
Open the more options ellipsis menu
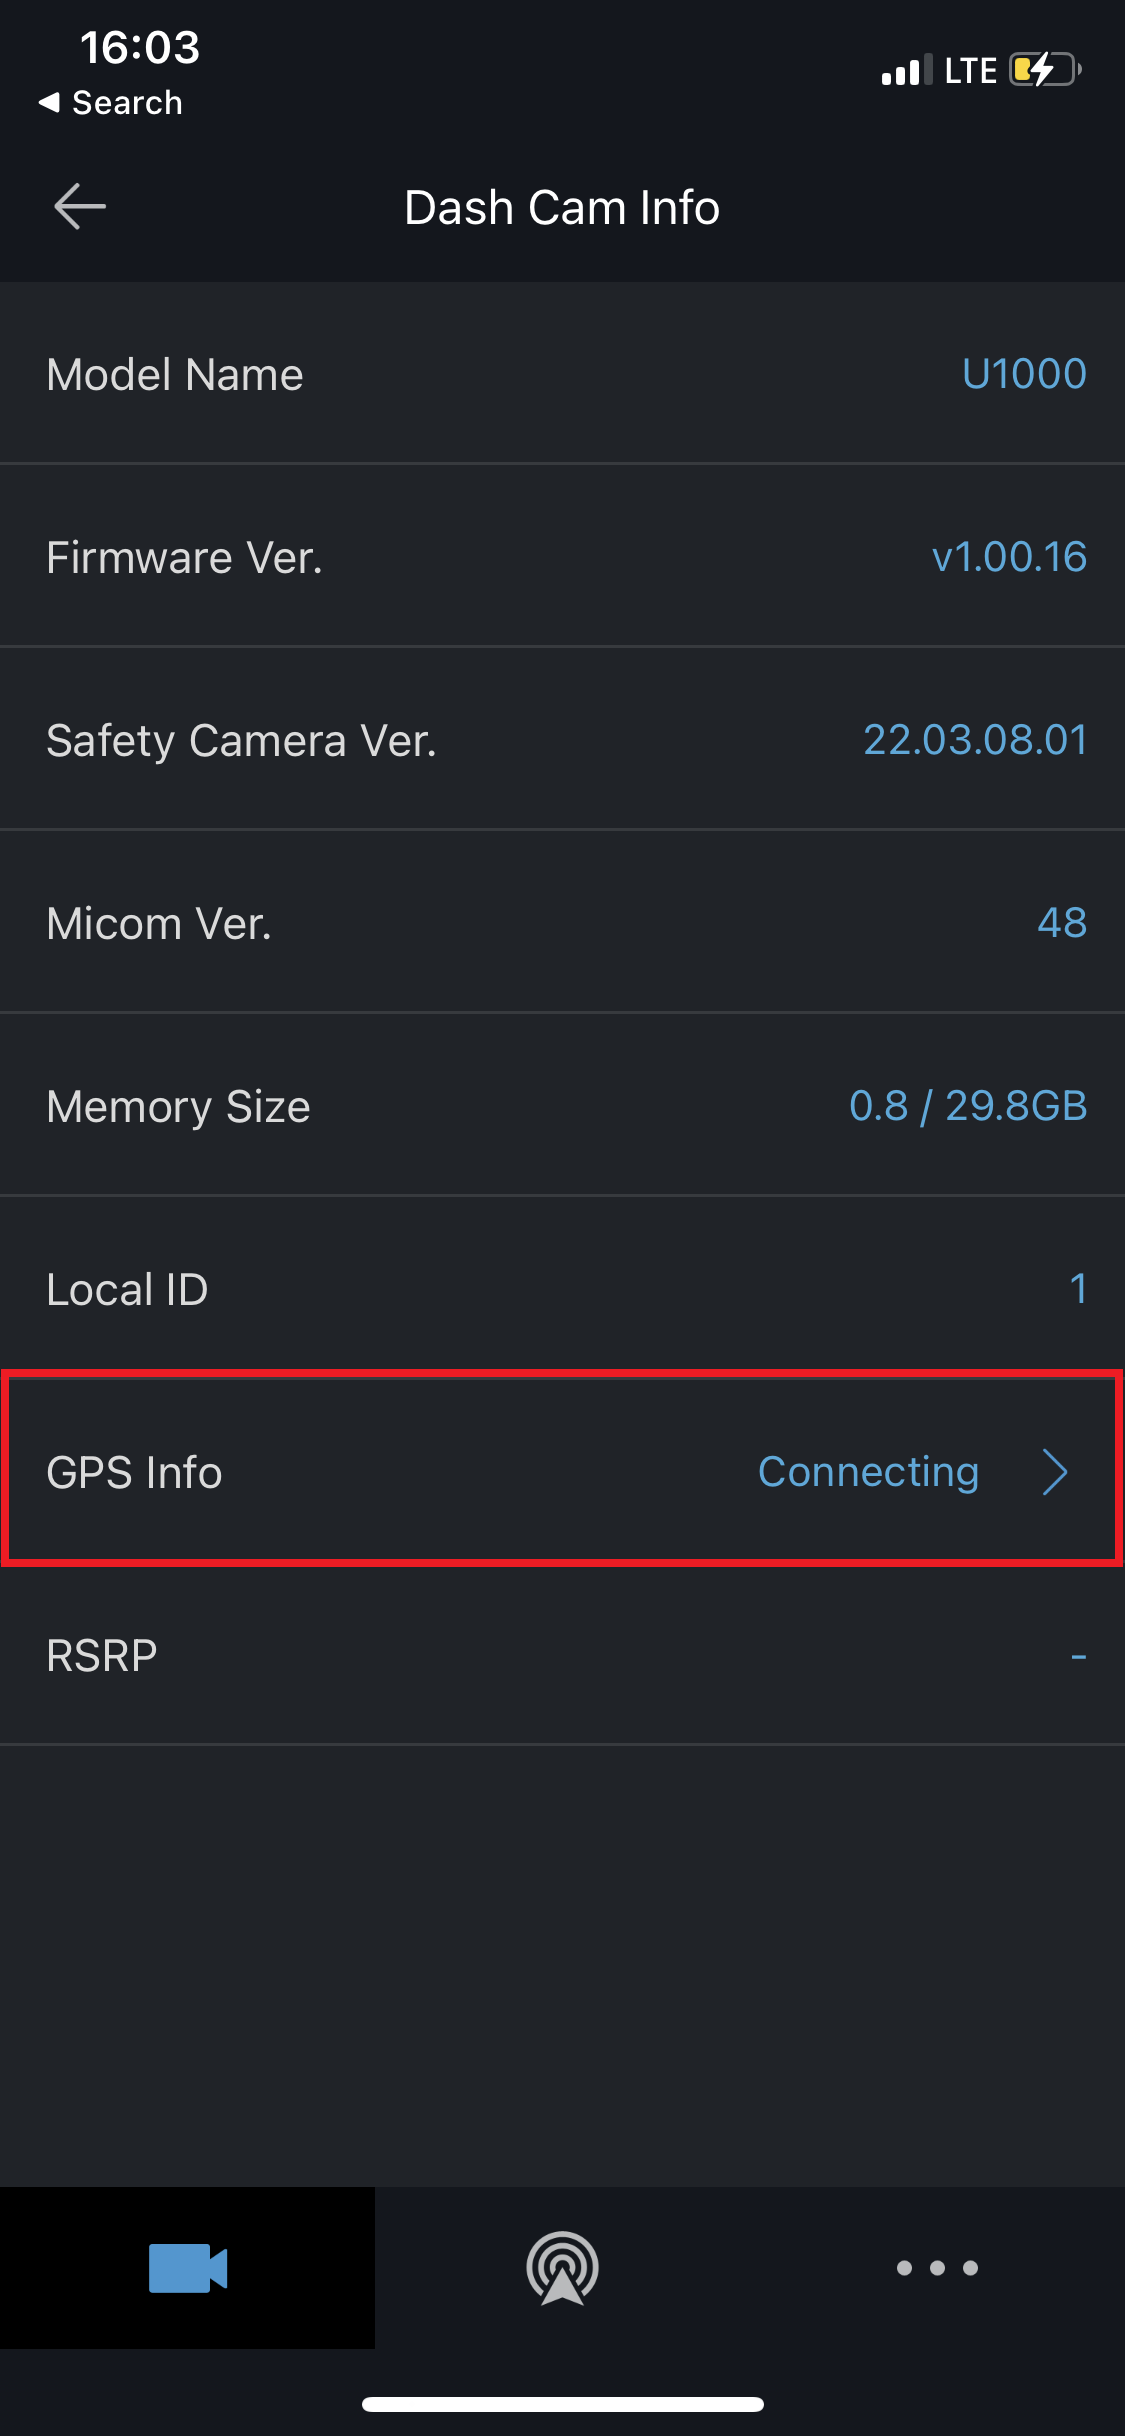(x=937, y=2268)
